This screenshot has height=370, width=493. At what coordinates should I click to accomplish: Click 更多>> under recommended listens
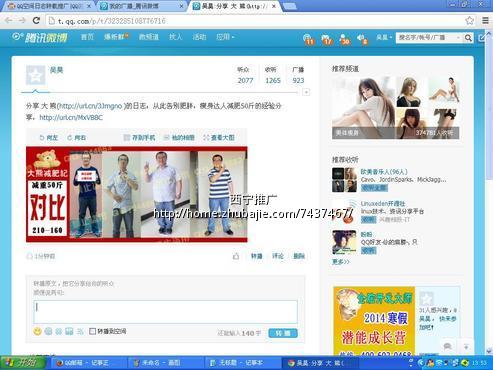341,262
